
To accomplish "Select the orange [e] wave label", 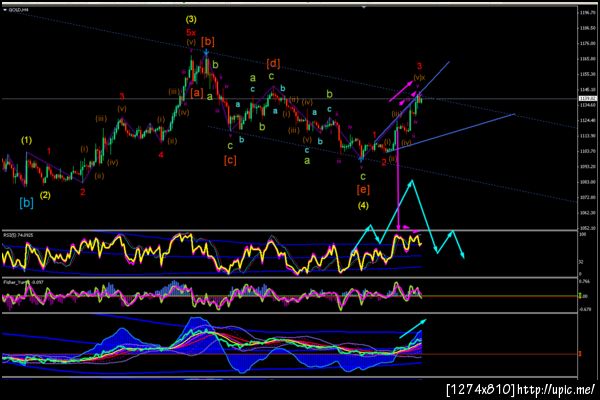I will 363,189.
